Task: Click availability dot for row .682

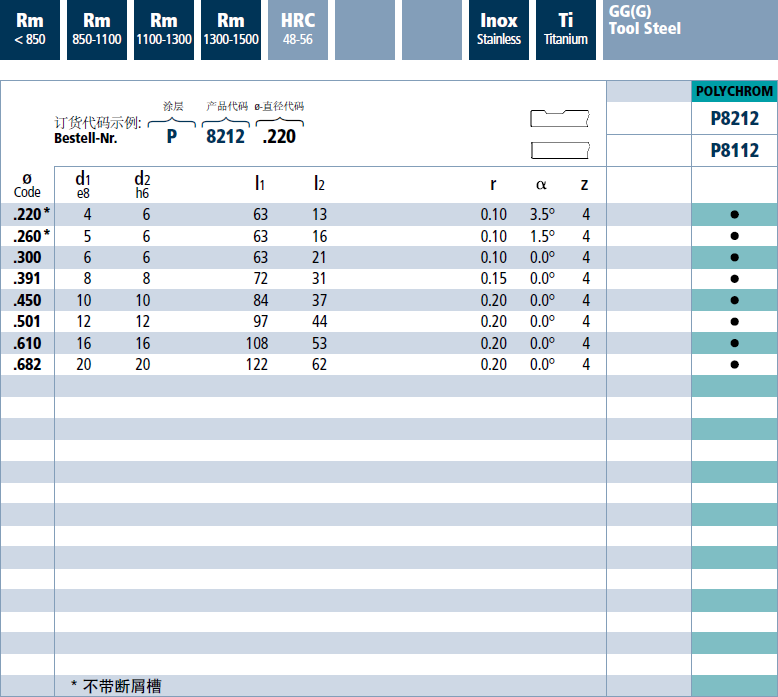Action: pyautogui.click(x=734, y=365)
